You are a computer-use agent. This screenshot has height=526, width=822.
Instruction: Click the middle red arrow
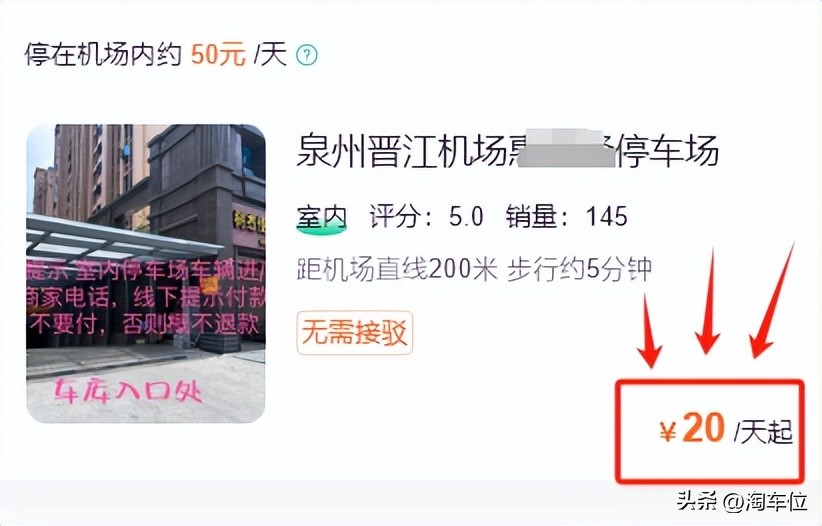[708, 301]
